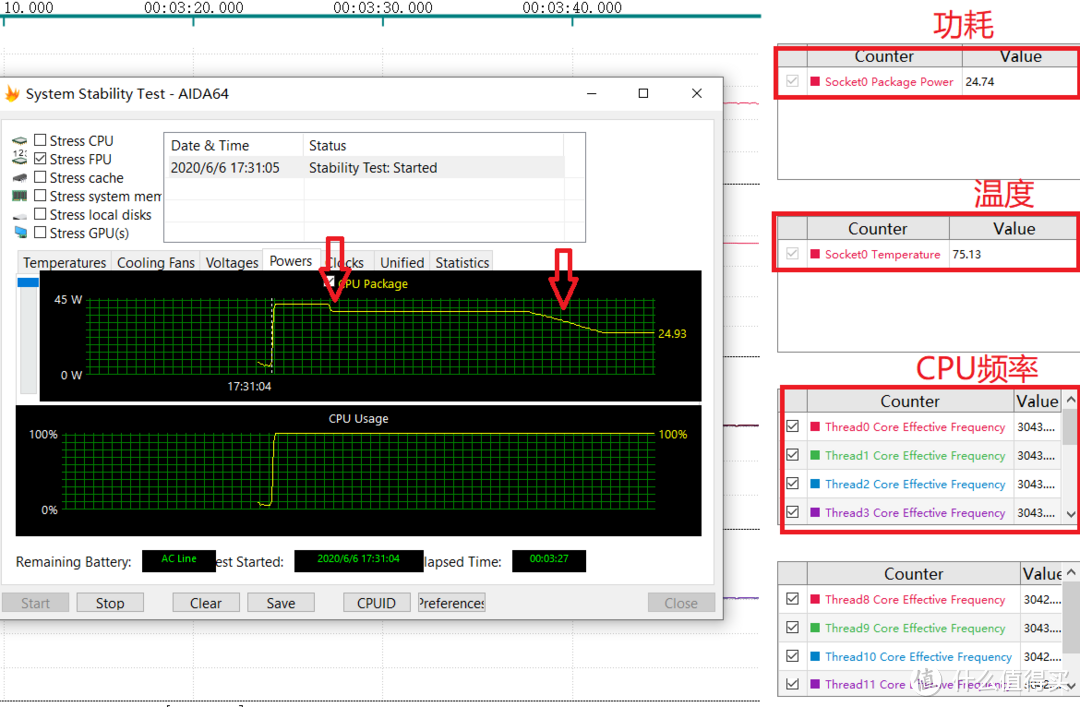Image resolution: width=1080 pixels, height=707 pixels.
Task: Click the memory module icon beside Stress system memory
Action: click(20, 196)
